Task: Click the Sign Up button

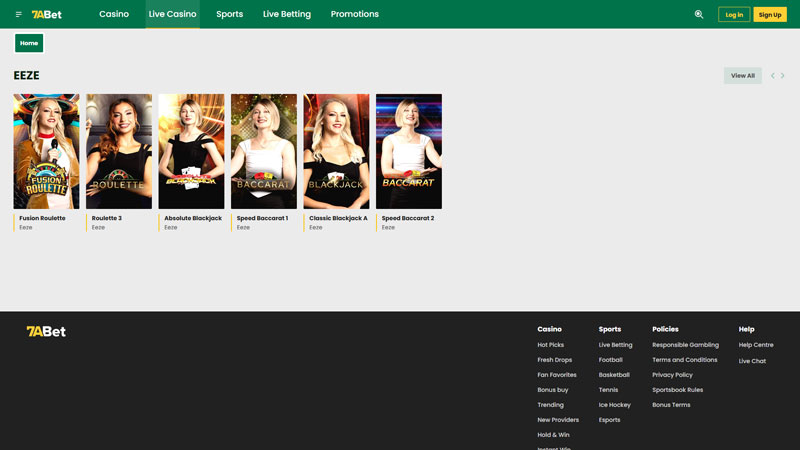Action: 770,14
